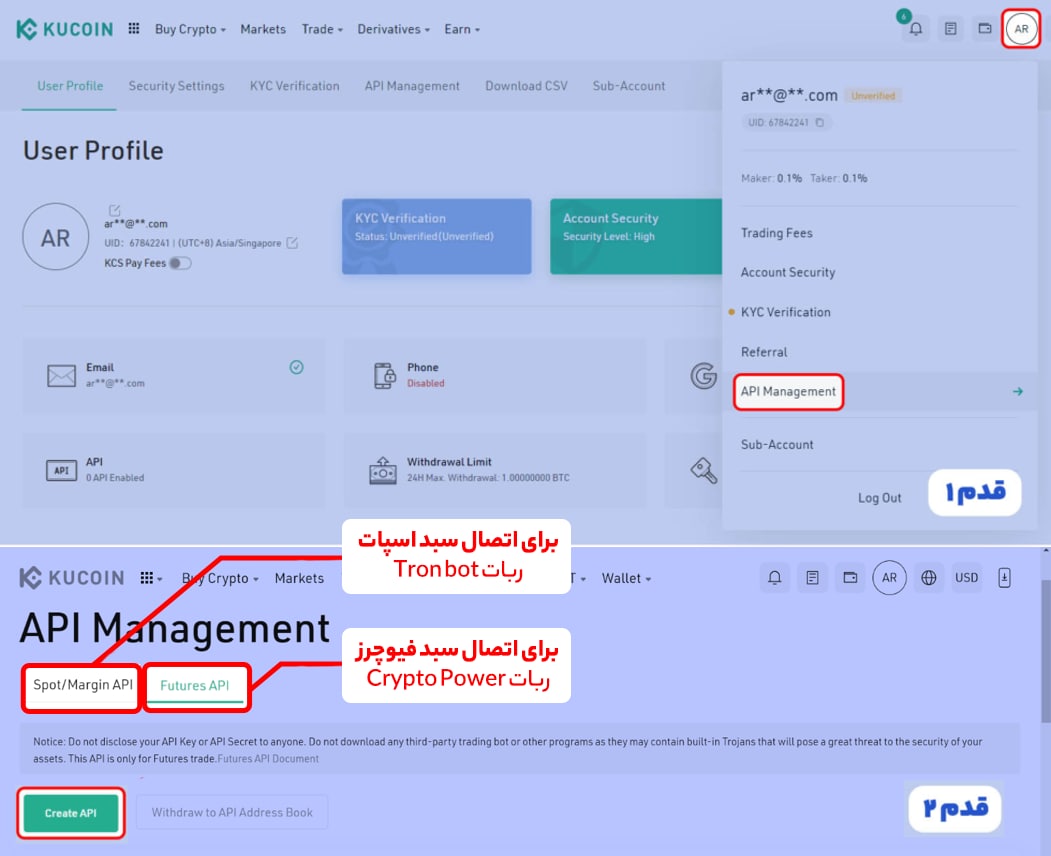The height and width of the screenshot is (856, 1051).
Task: Expand the Earn dropdown menu
Action: click(462, 29)
